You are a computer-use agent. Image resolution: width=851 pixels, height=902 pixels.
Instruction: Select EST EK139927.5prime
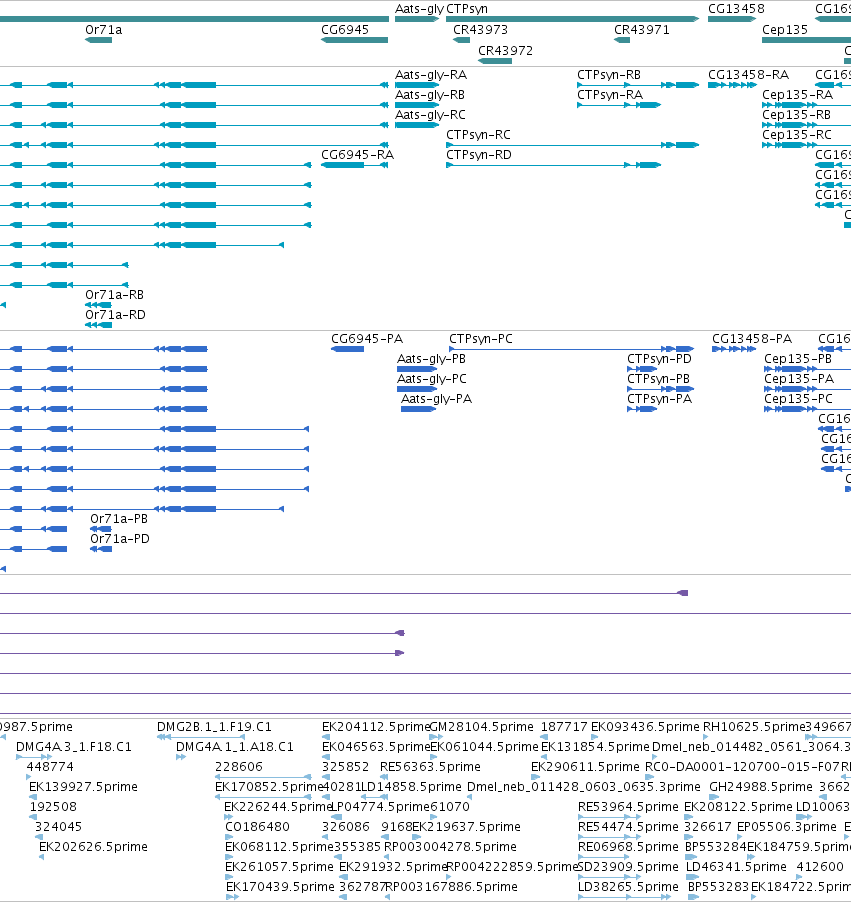(x=83, y=787)
